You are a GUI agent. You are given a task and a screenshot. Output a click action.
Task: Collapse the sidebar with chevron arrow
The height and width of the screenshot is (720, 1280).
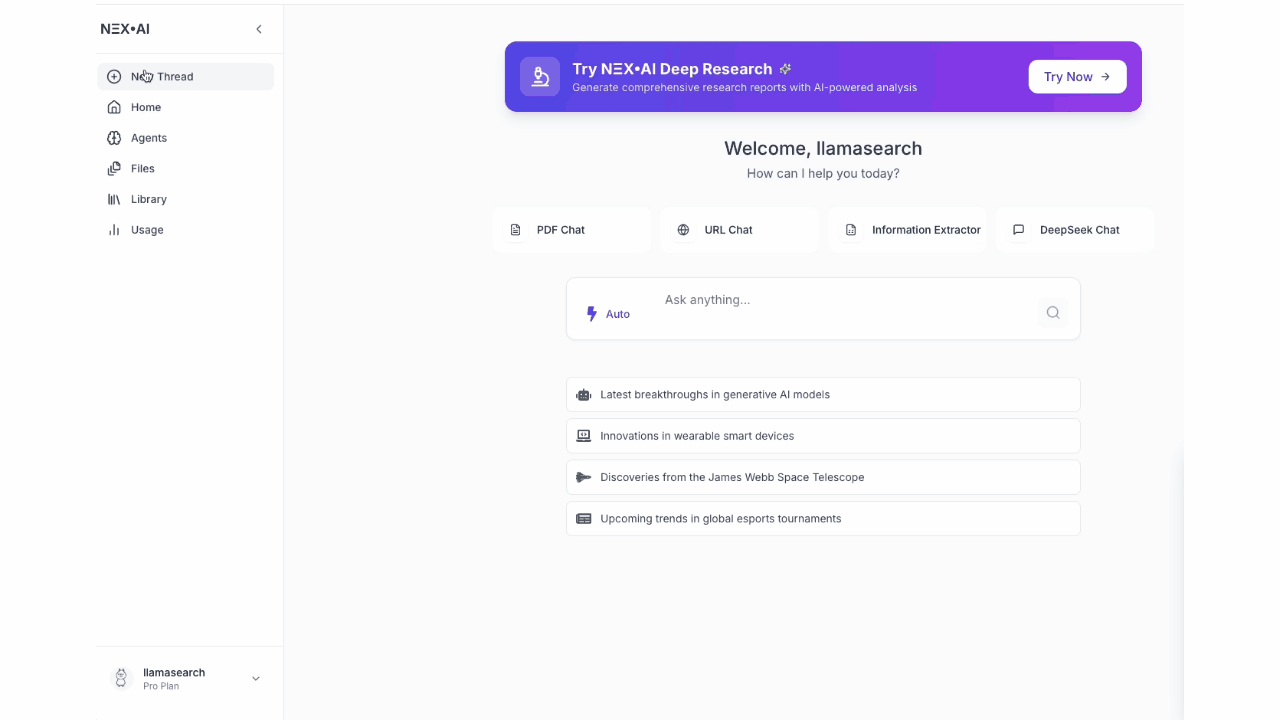(259, 29)
